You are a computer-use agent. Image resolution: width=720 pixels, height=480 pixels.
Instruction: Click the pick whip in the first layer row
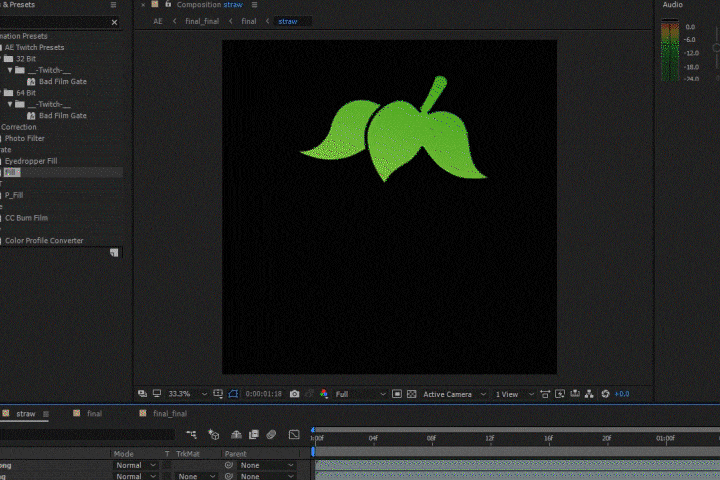(x=228, y=465)
